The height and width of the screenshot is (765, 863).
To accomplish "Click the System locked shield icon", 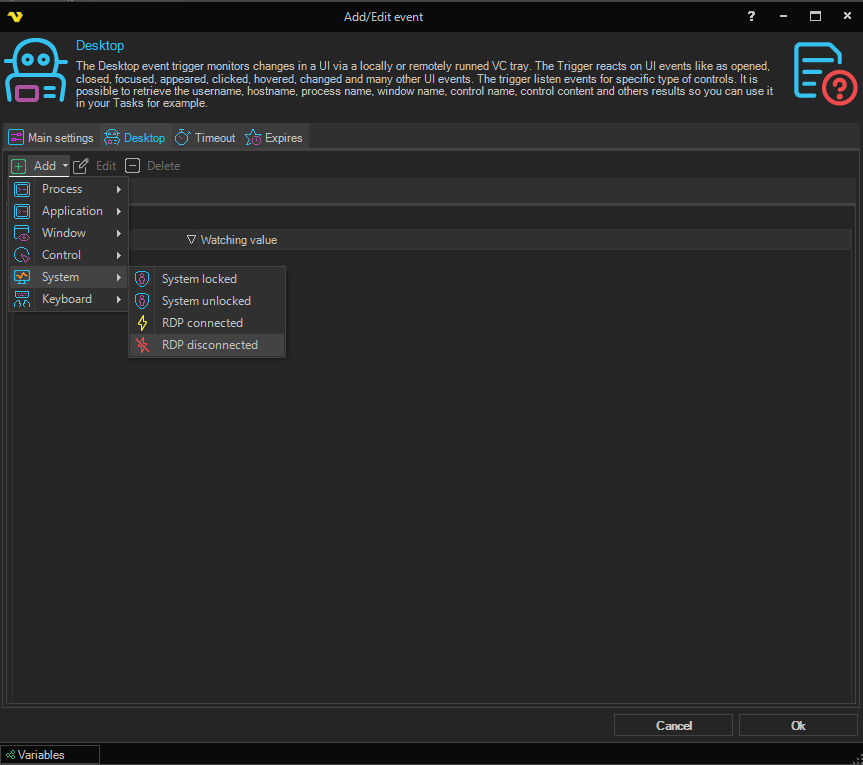I will pyautogui.click(x=142, y=279).
